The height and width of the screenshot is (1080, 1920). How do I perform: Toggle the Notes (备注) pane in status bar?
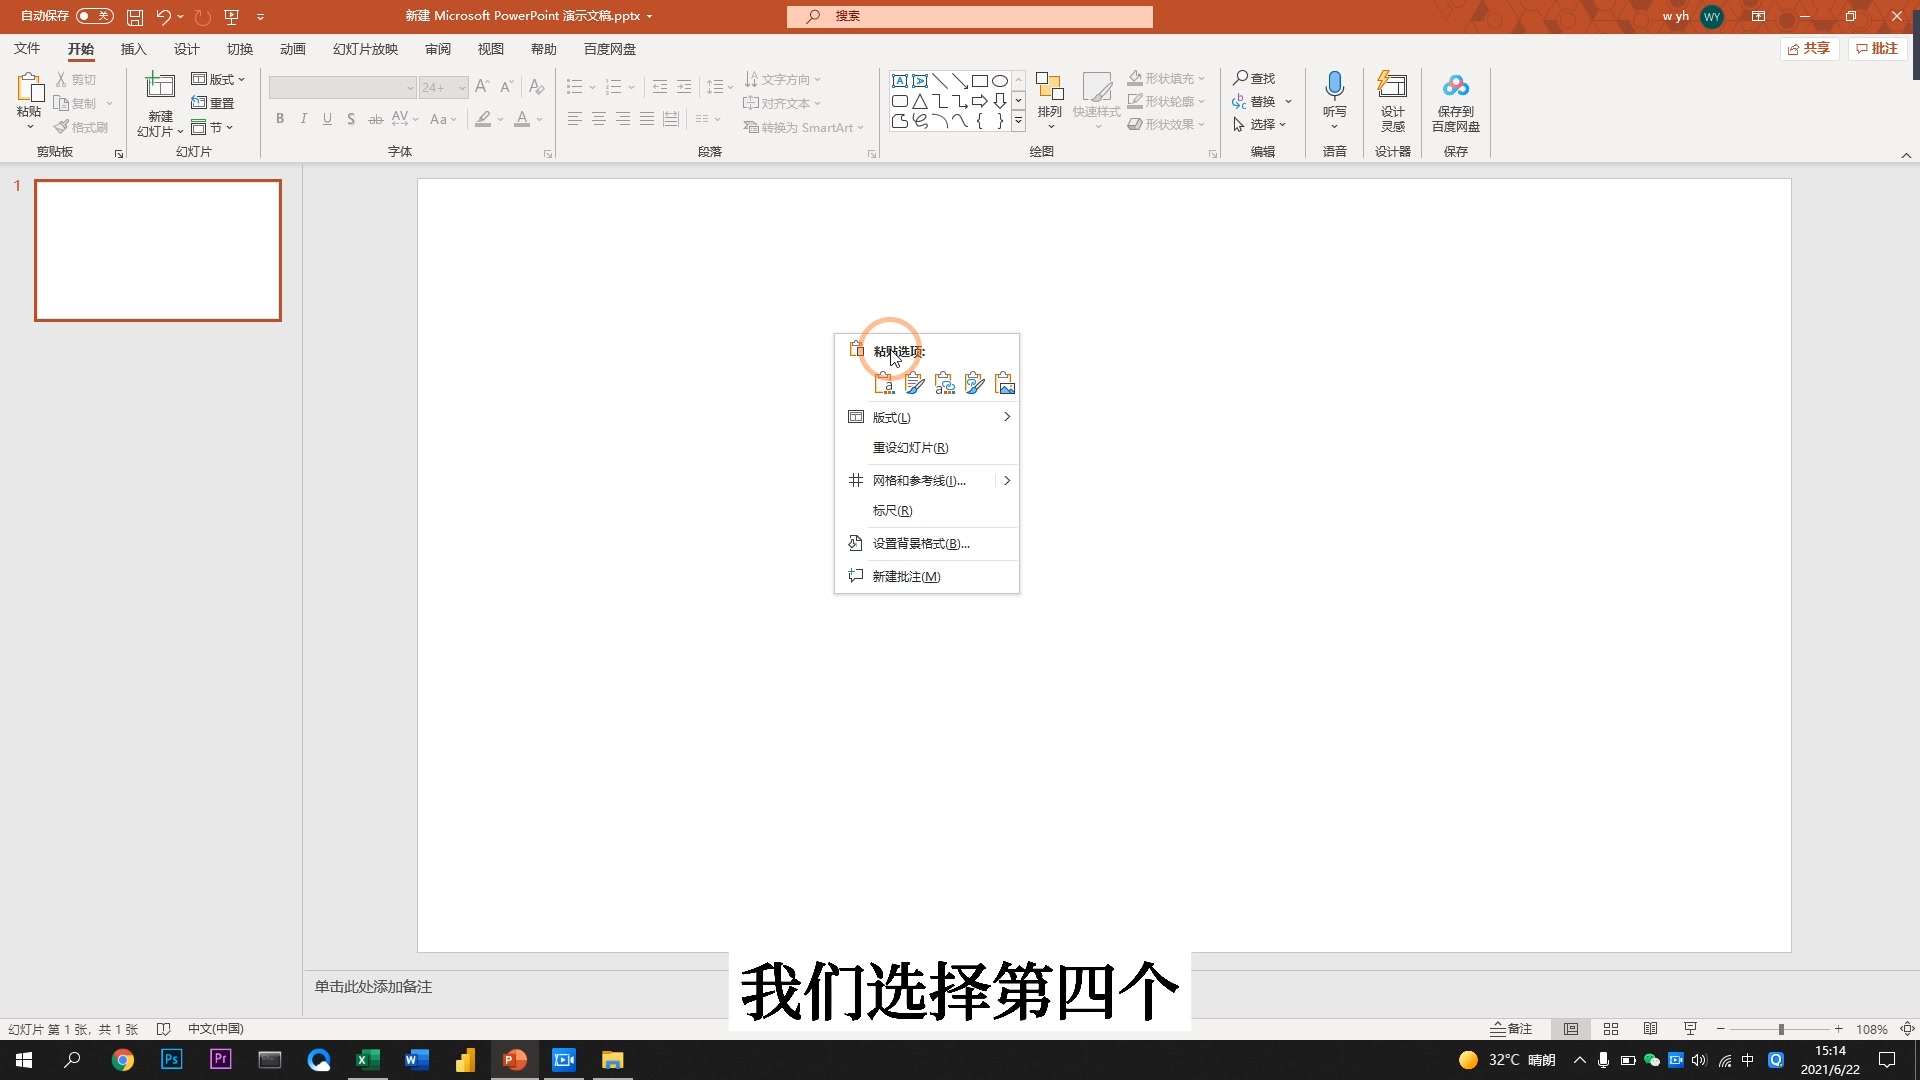tap(1511, 1029)
